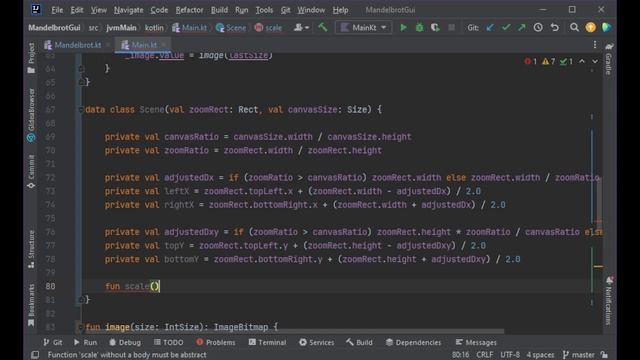This screenshot has height=360, width=640.
Task: Change line separator CRLF
Action: (484, 355)
